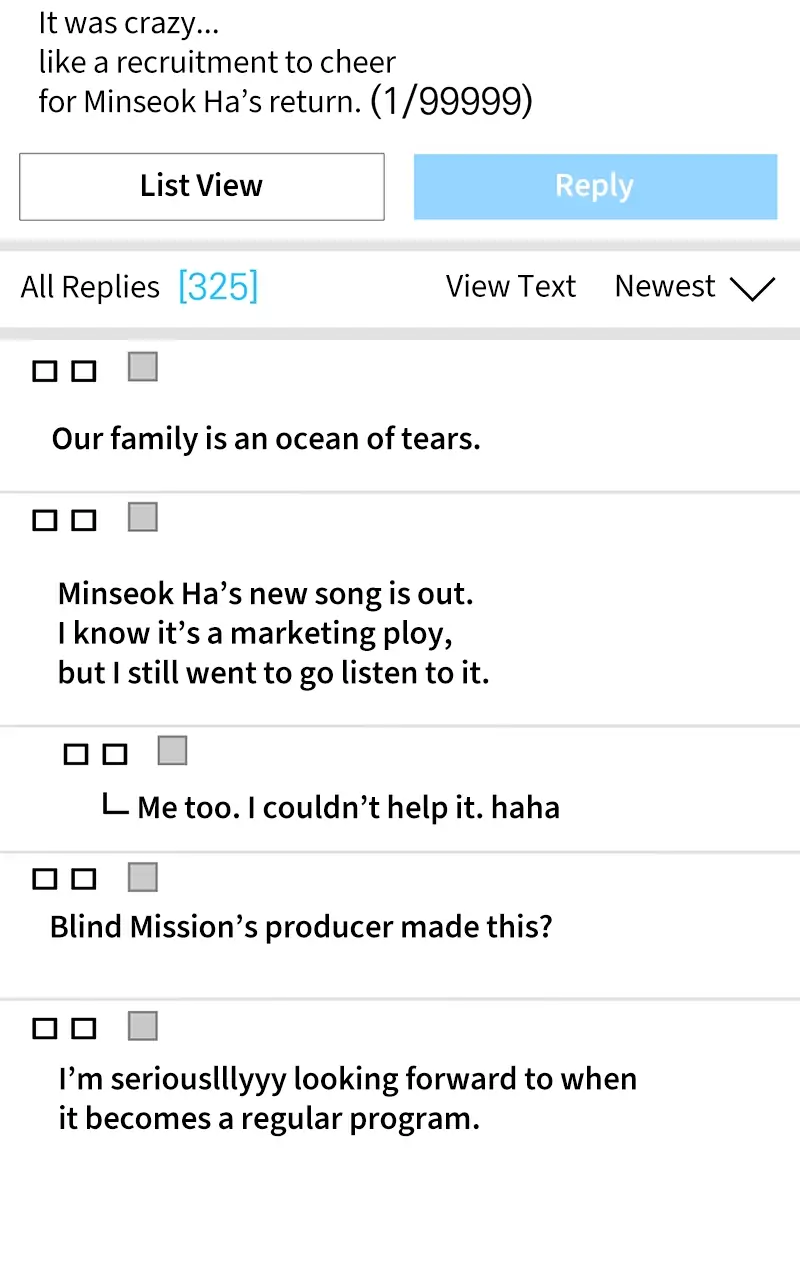Click gray avatar above 'Blind Mission' comment
The image size is (800, 1280).
click(x=143, y=877)
